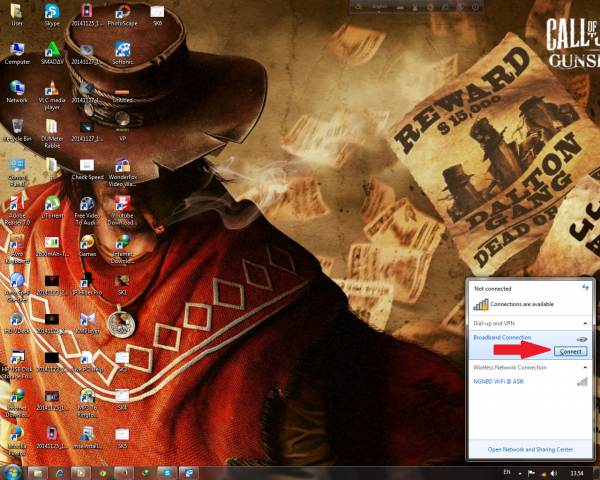This screenshot has height=480, width=600.
Task: Select the HD Video desktop shortcut
Action: (x=17, y=323)
